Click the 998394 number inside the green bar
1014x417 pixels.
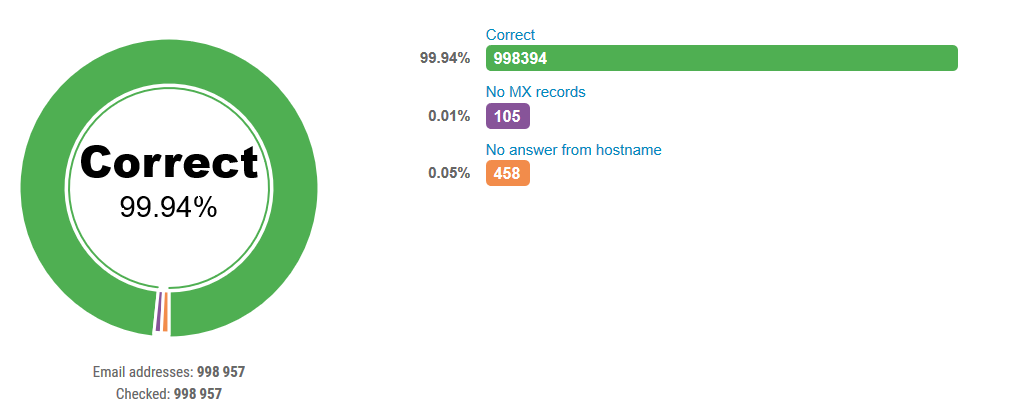coord(521,58)
